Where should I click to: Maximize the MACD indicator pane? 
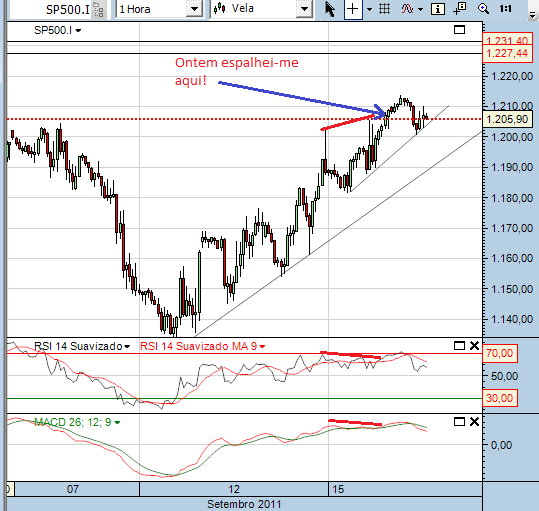pyautogui.click(x=459, y=422)
